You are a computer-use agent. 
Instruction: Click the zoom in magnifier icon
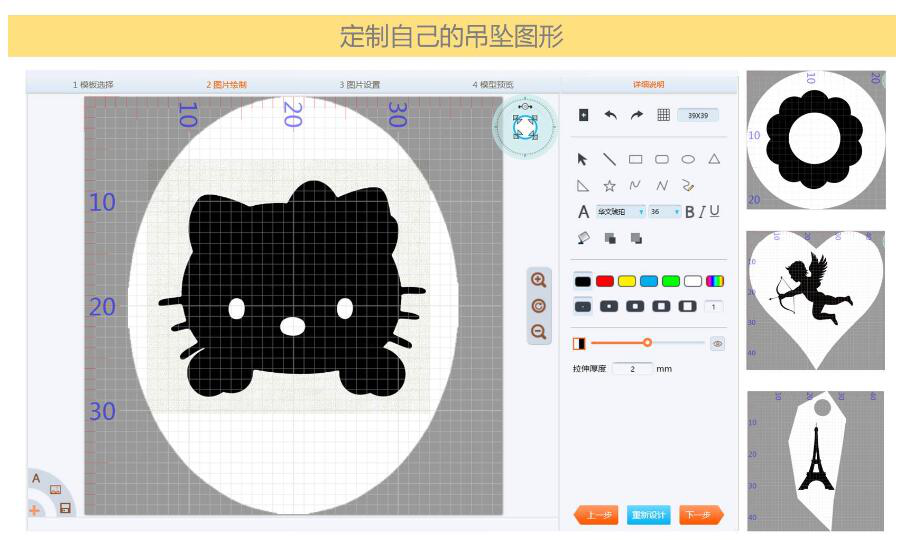(x=539, y=281)
